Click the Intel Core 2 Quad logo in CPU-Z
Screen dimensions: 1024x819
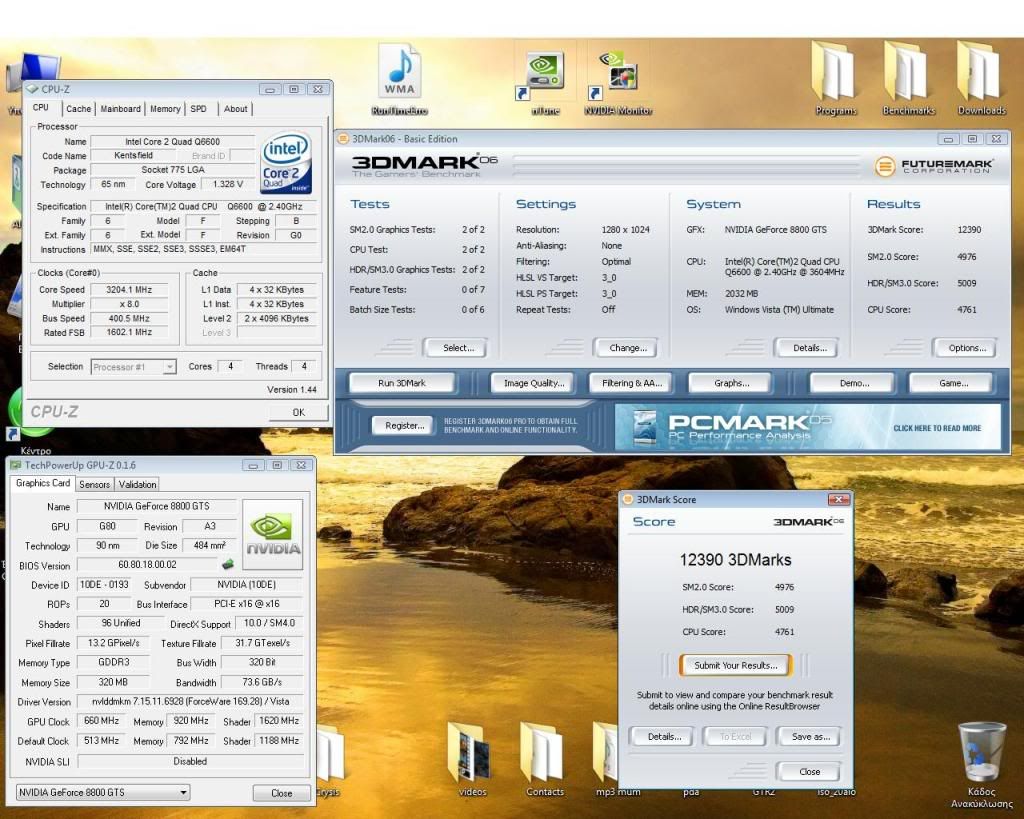point(287,165)
